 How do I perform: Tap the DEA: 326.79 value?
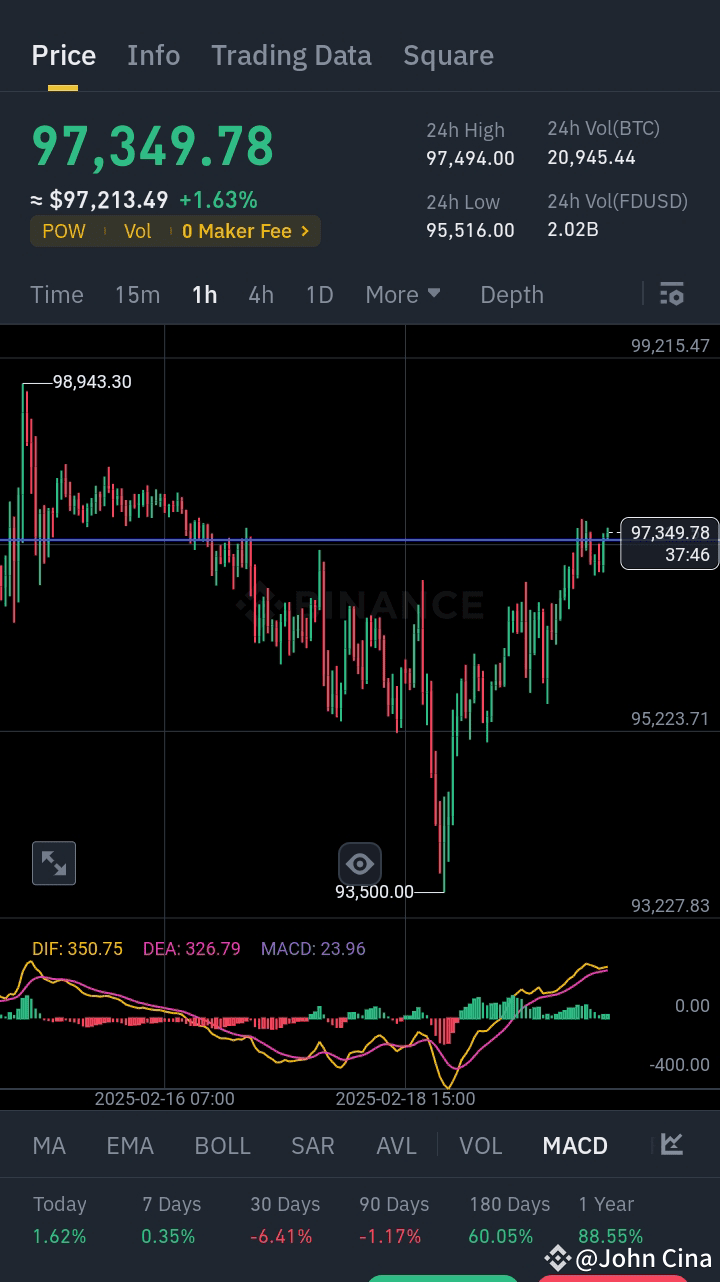192,948
